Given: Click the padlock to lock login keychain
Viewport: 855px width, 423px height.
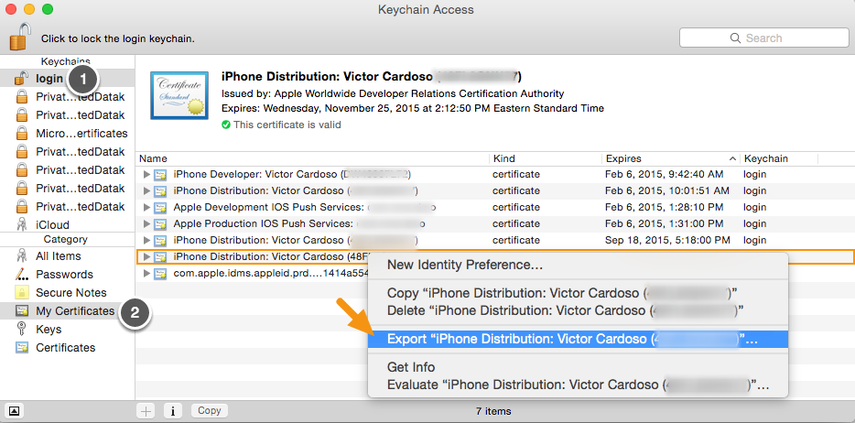Looking at the screenshot, I should click(19, 37).
